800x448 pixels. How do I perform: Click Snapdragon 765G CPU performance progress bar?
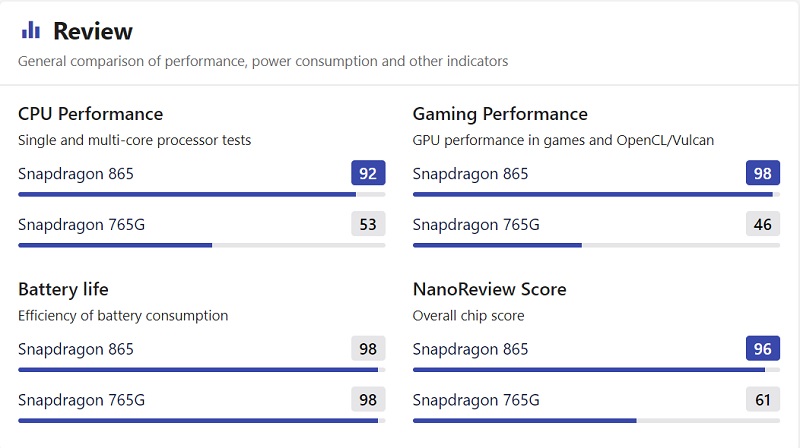click(202, 245)
